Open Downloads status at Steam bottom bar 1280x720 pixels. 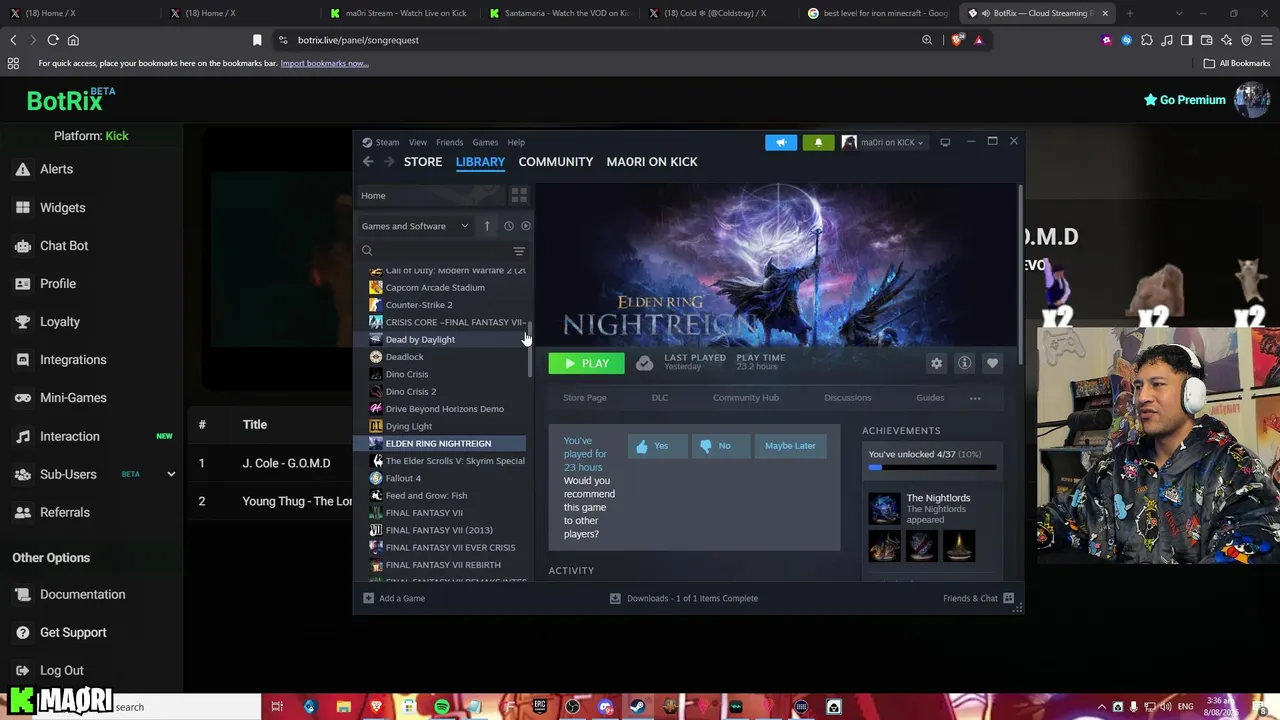point(684,598)
